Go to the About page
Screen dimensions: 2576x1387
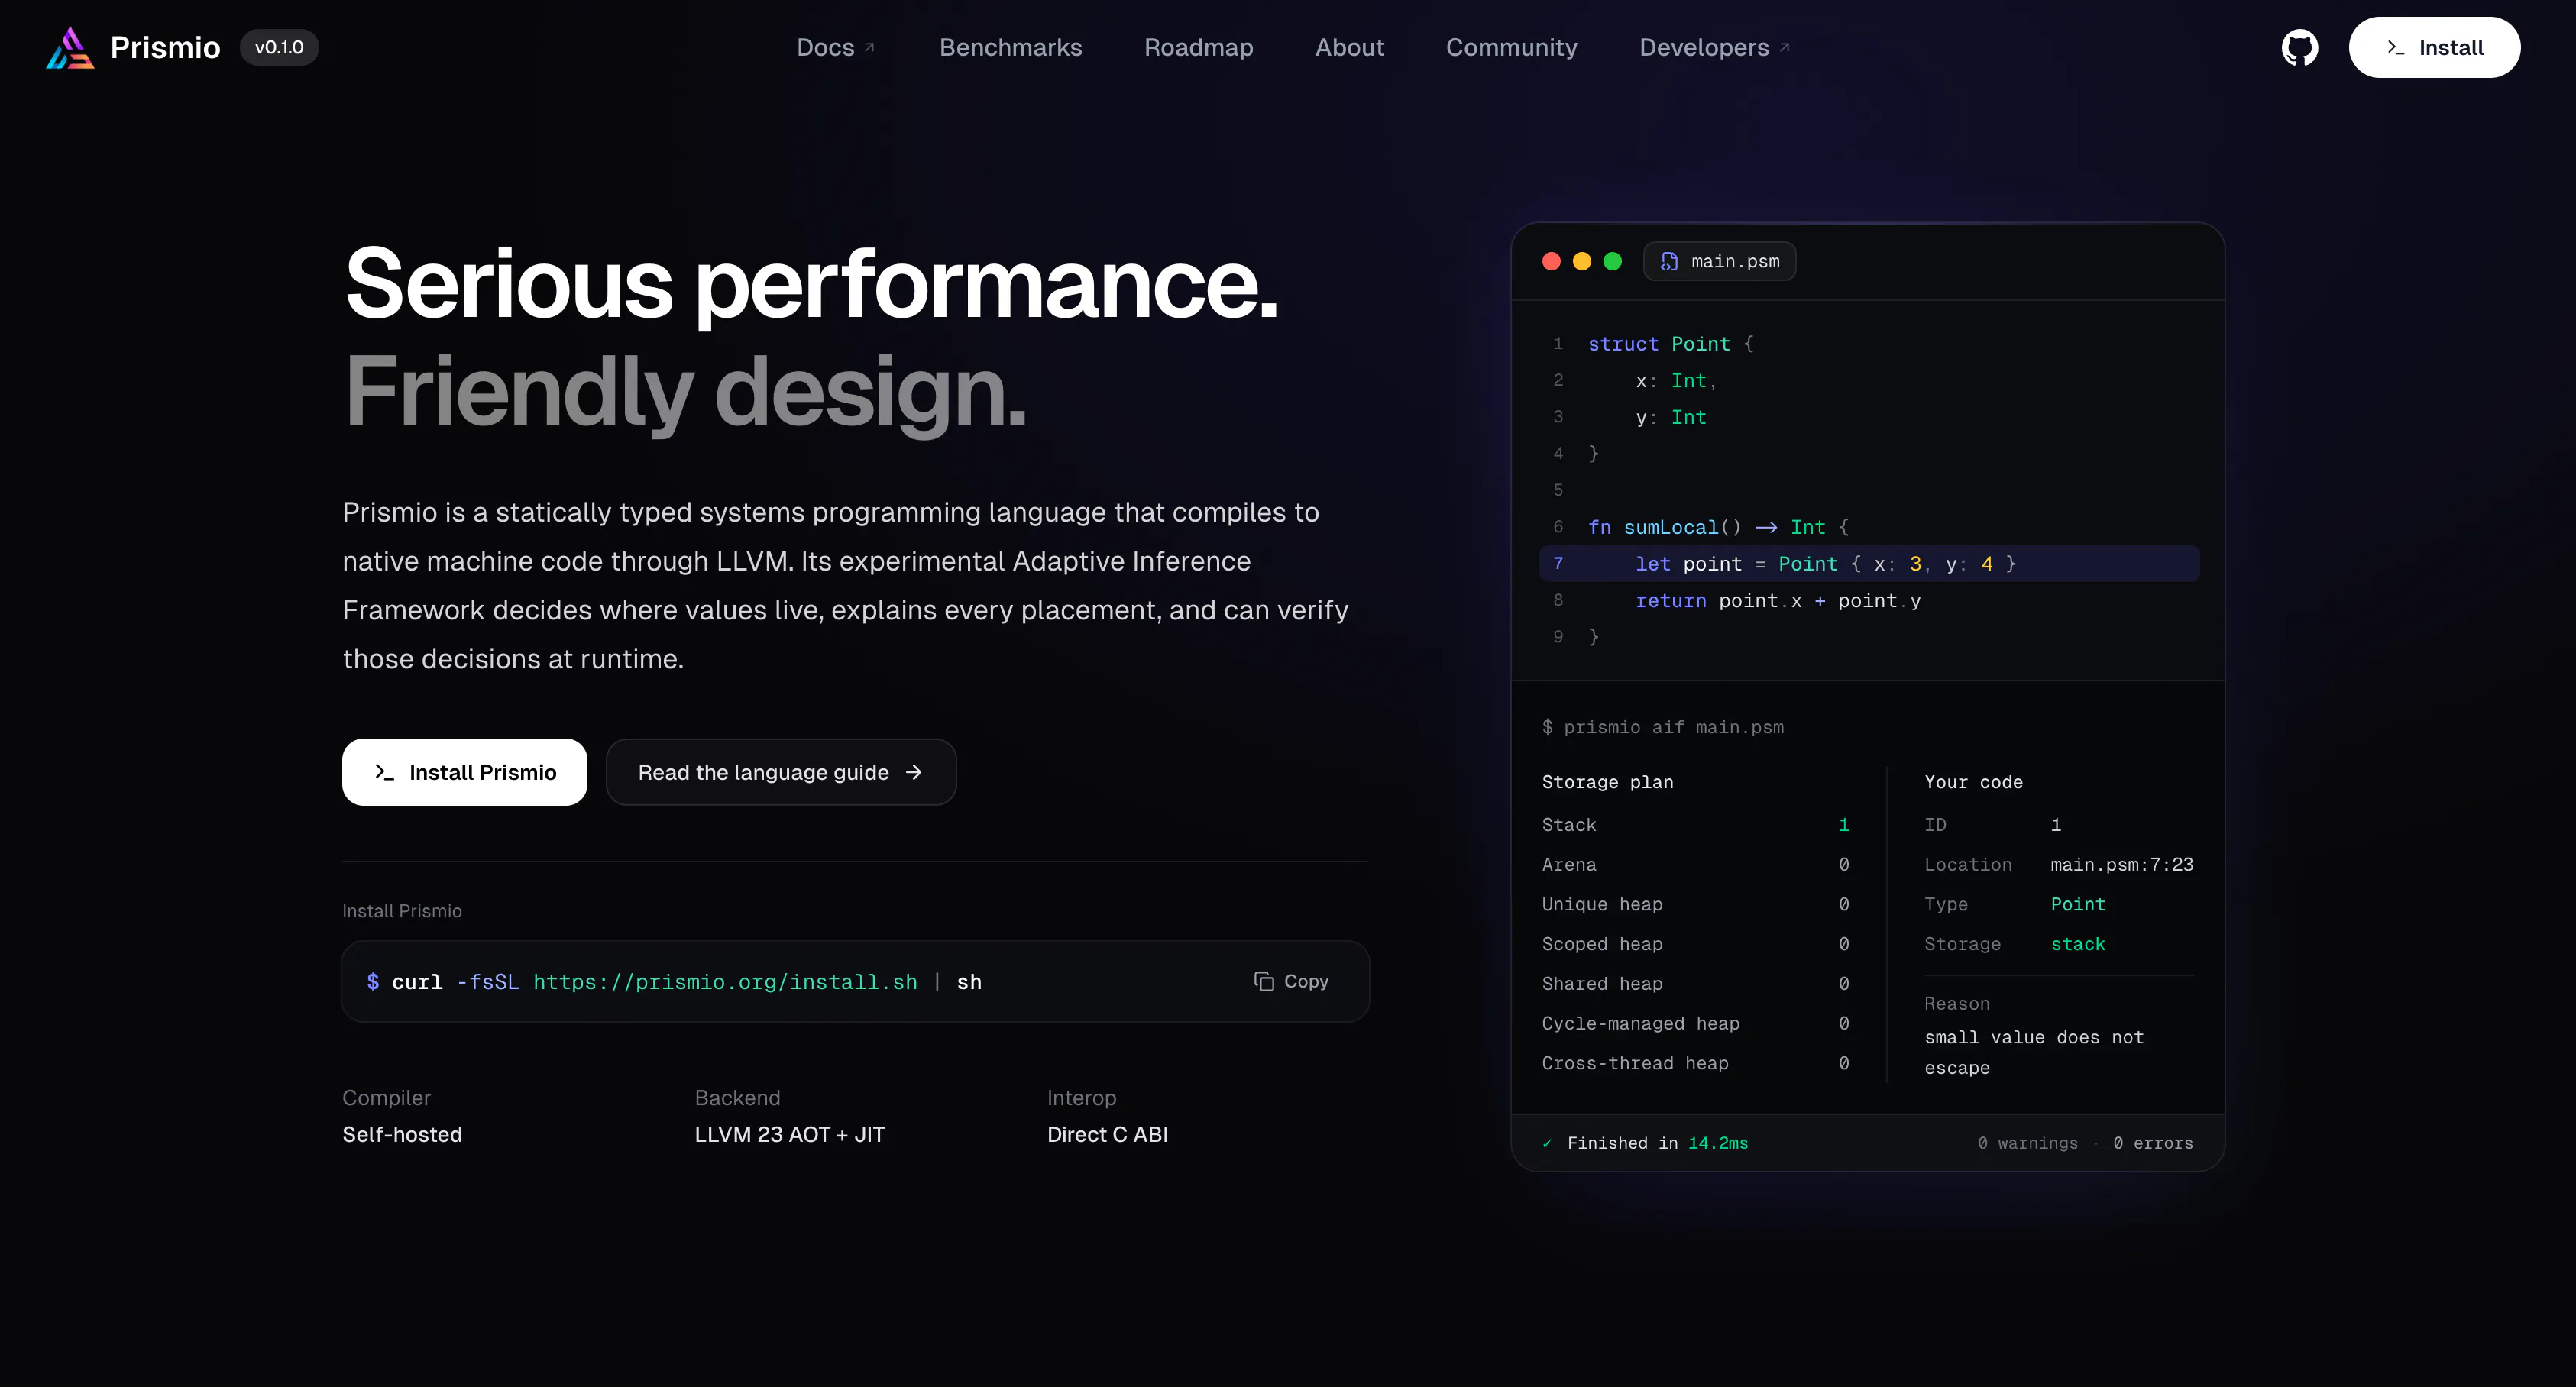click(x=1349, y=47)
